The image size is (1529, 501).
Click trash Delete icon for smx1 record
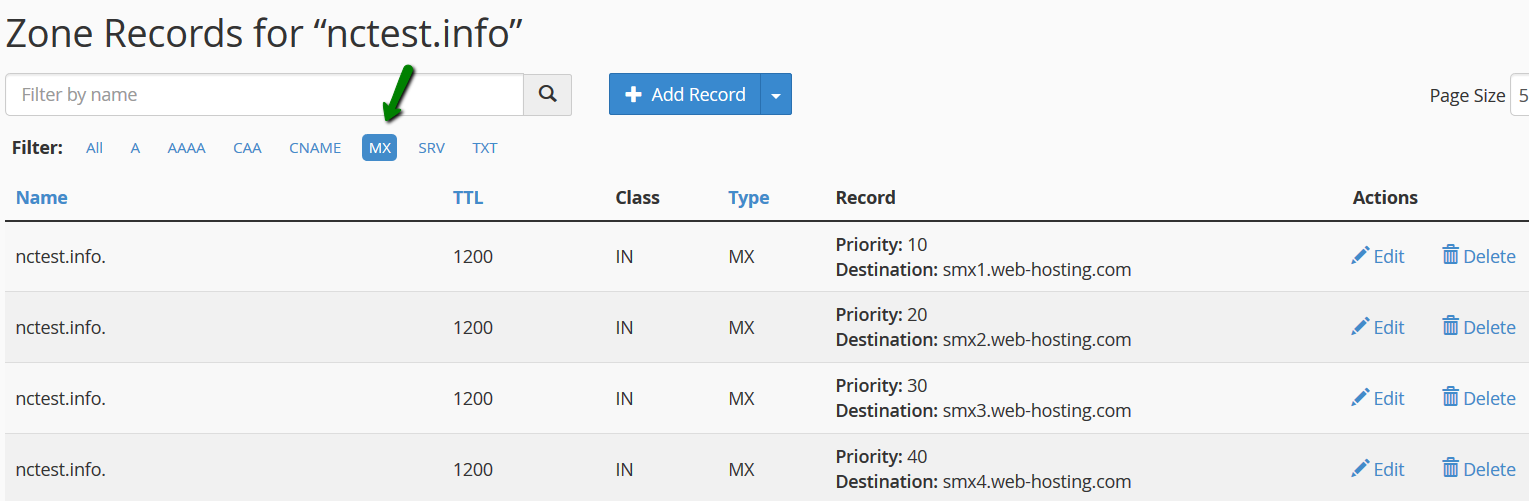pyautogui.click(x=1450, y=255)
